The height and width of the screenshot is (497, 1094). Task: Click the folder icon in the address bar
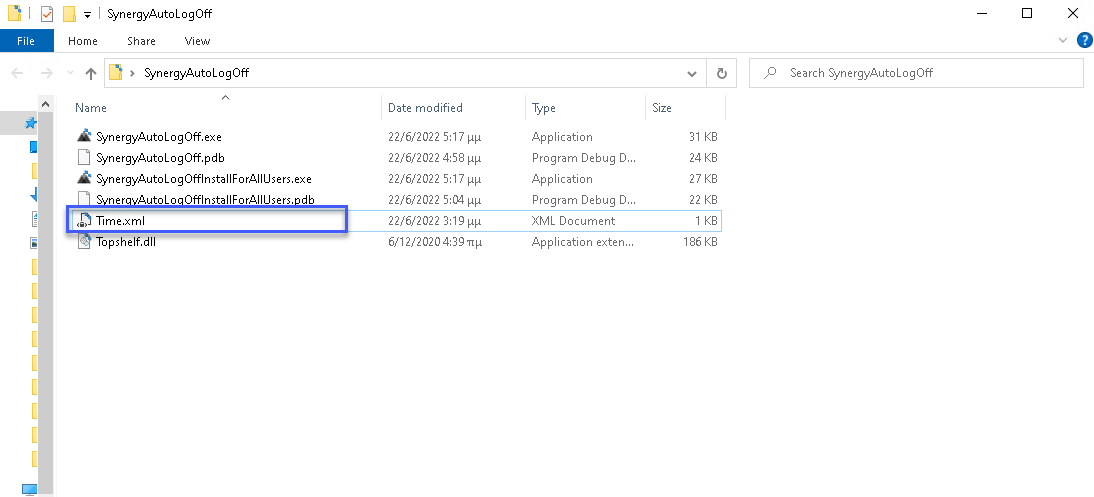(116, 73)
